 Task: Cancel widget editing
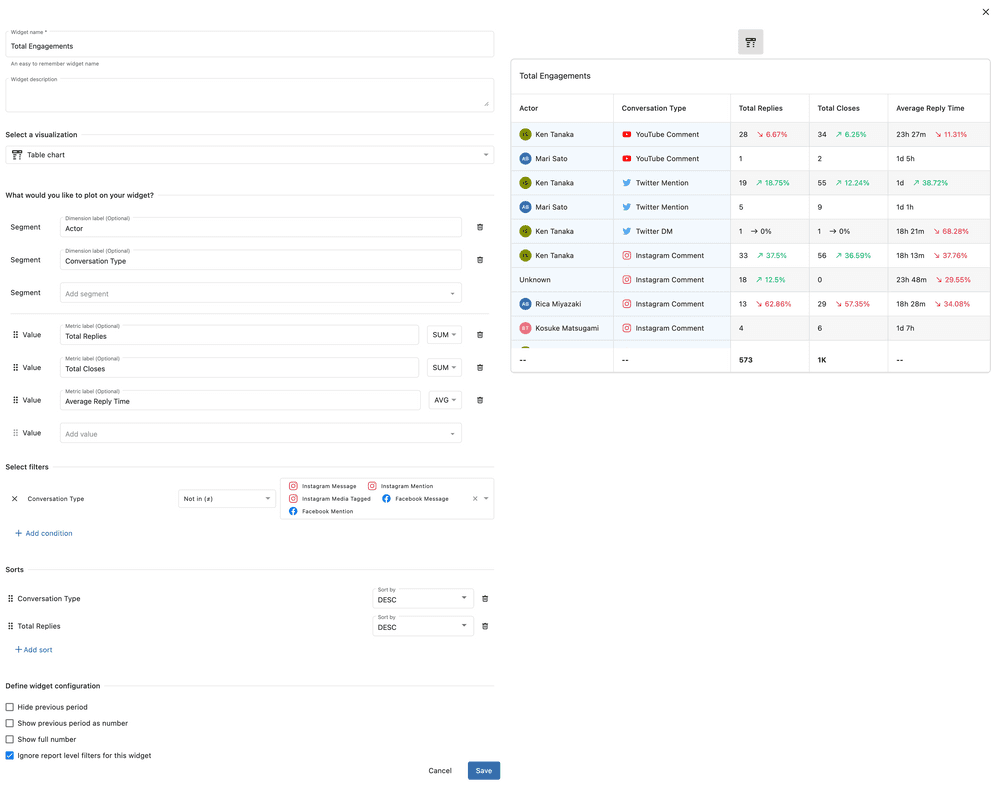click(440, 771)
